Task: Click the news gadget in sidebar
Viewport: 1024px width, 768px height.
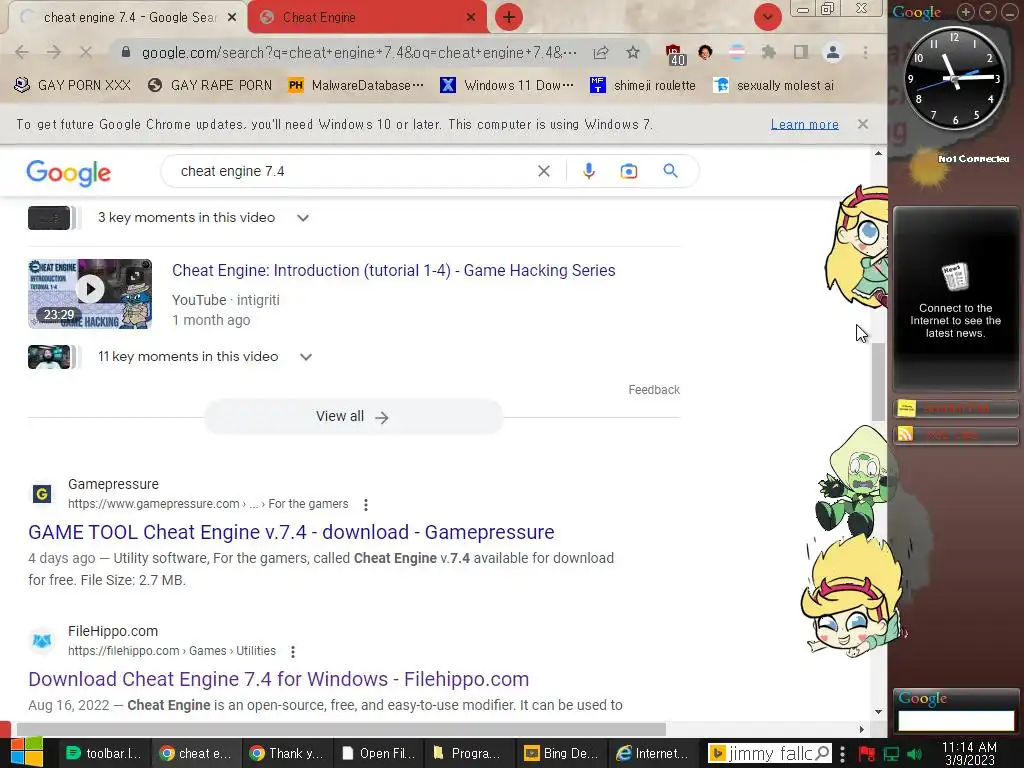Action: click(x=955, y=297)
